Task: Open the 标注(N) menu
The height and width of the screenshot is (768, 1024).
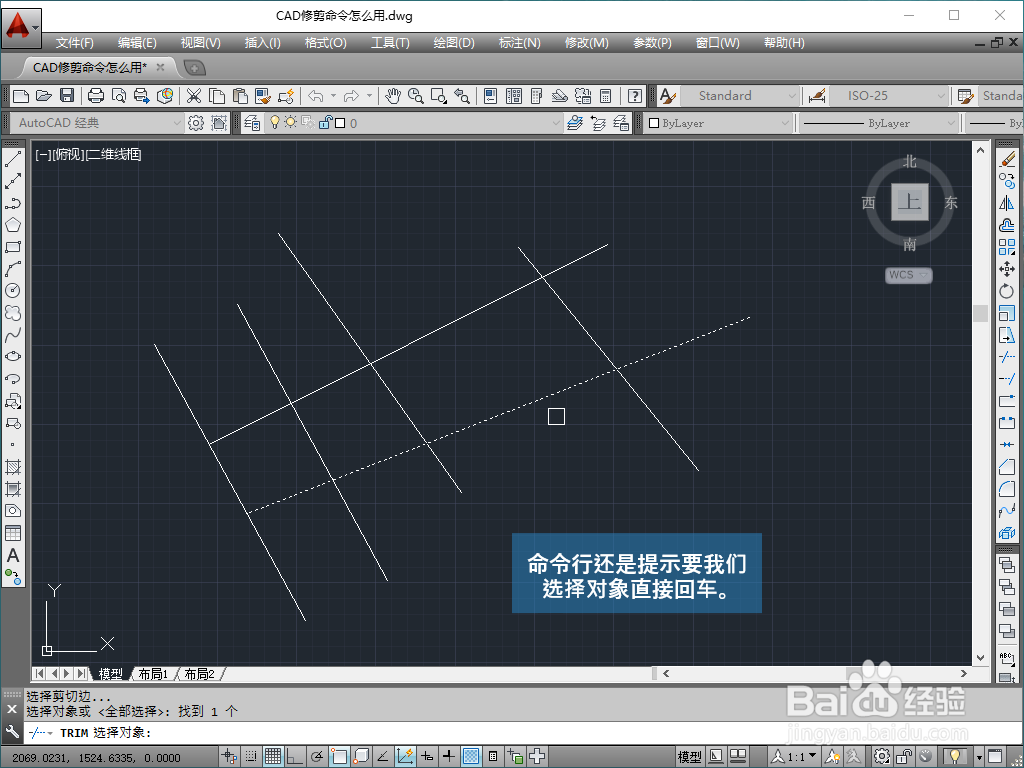Action: point(520,42)
